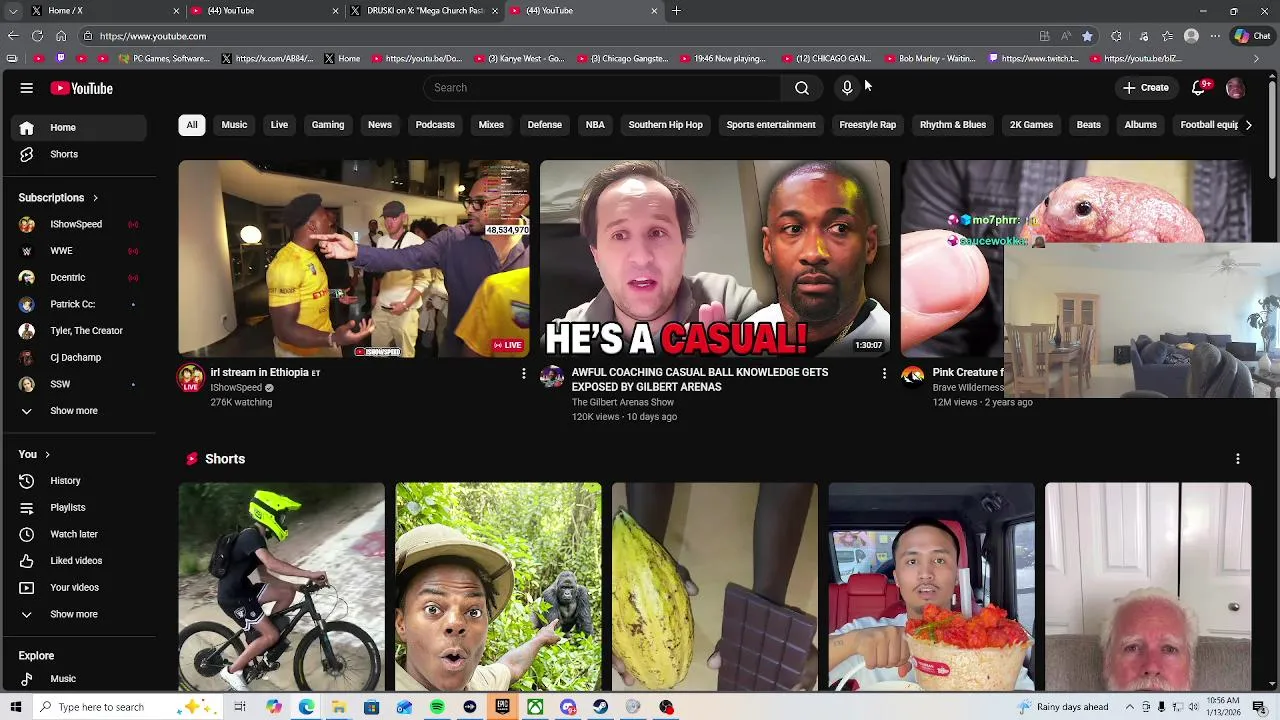The width and height of the screenshot is (1280, 720).
Task: Open Watch later in the sidebar
Action: (80, 534)
